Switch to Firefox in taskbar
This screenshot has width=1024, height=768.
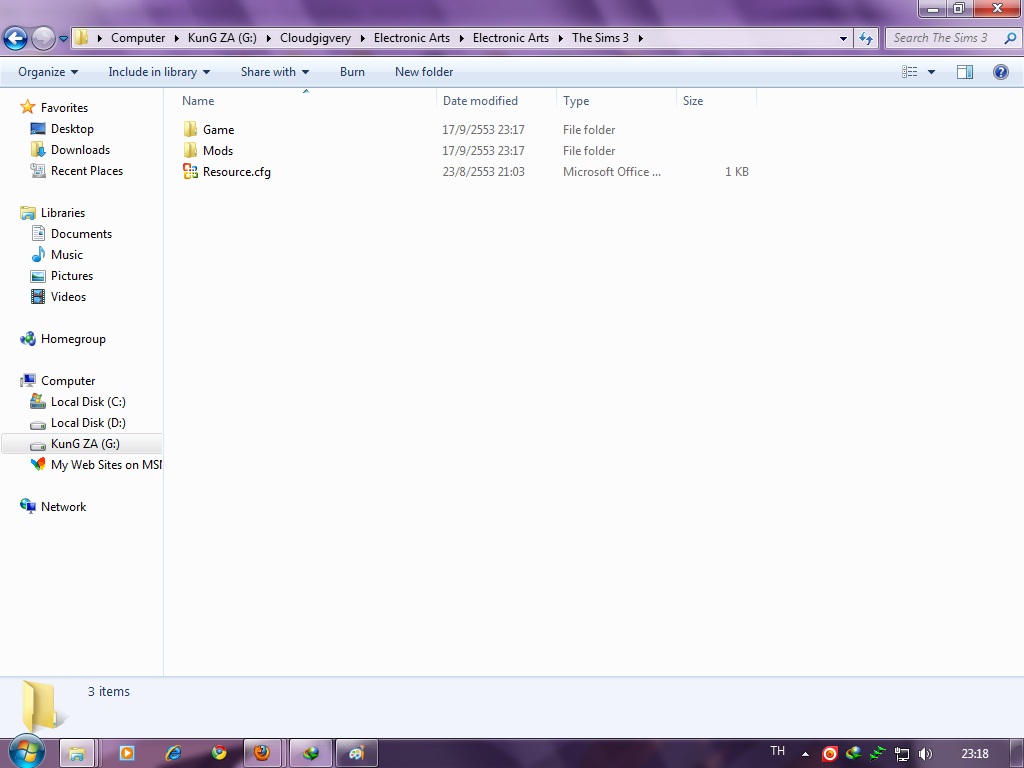tap(263, 754)
